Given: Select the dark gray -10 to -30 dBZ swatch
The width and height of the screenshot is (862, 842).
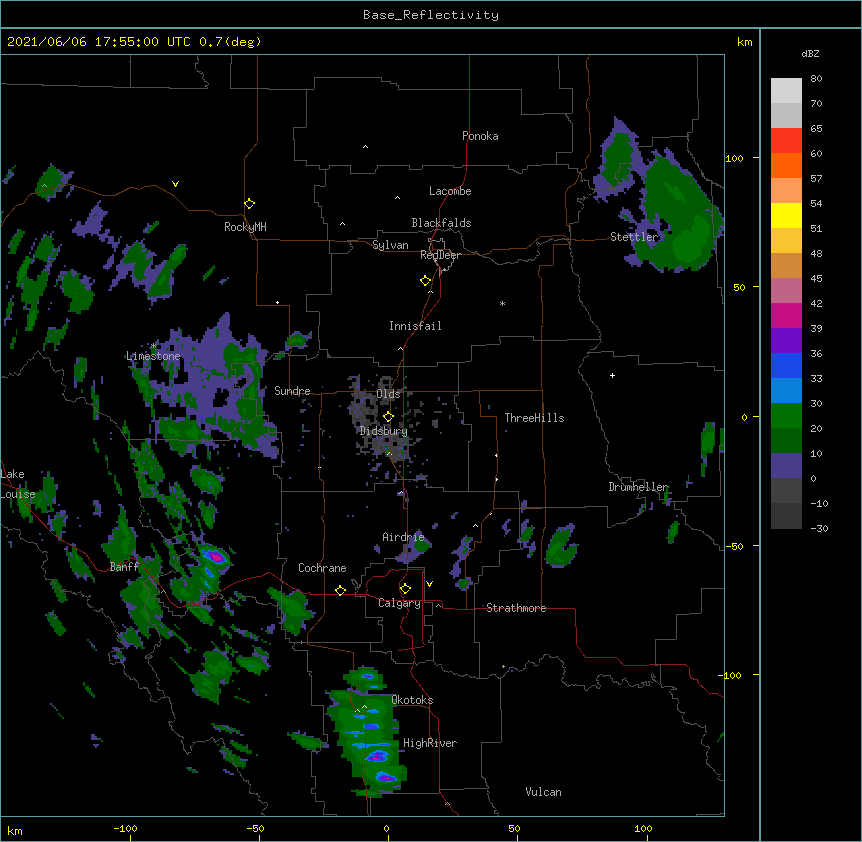Looking at the screenshot, I should (x=786, y=516).
